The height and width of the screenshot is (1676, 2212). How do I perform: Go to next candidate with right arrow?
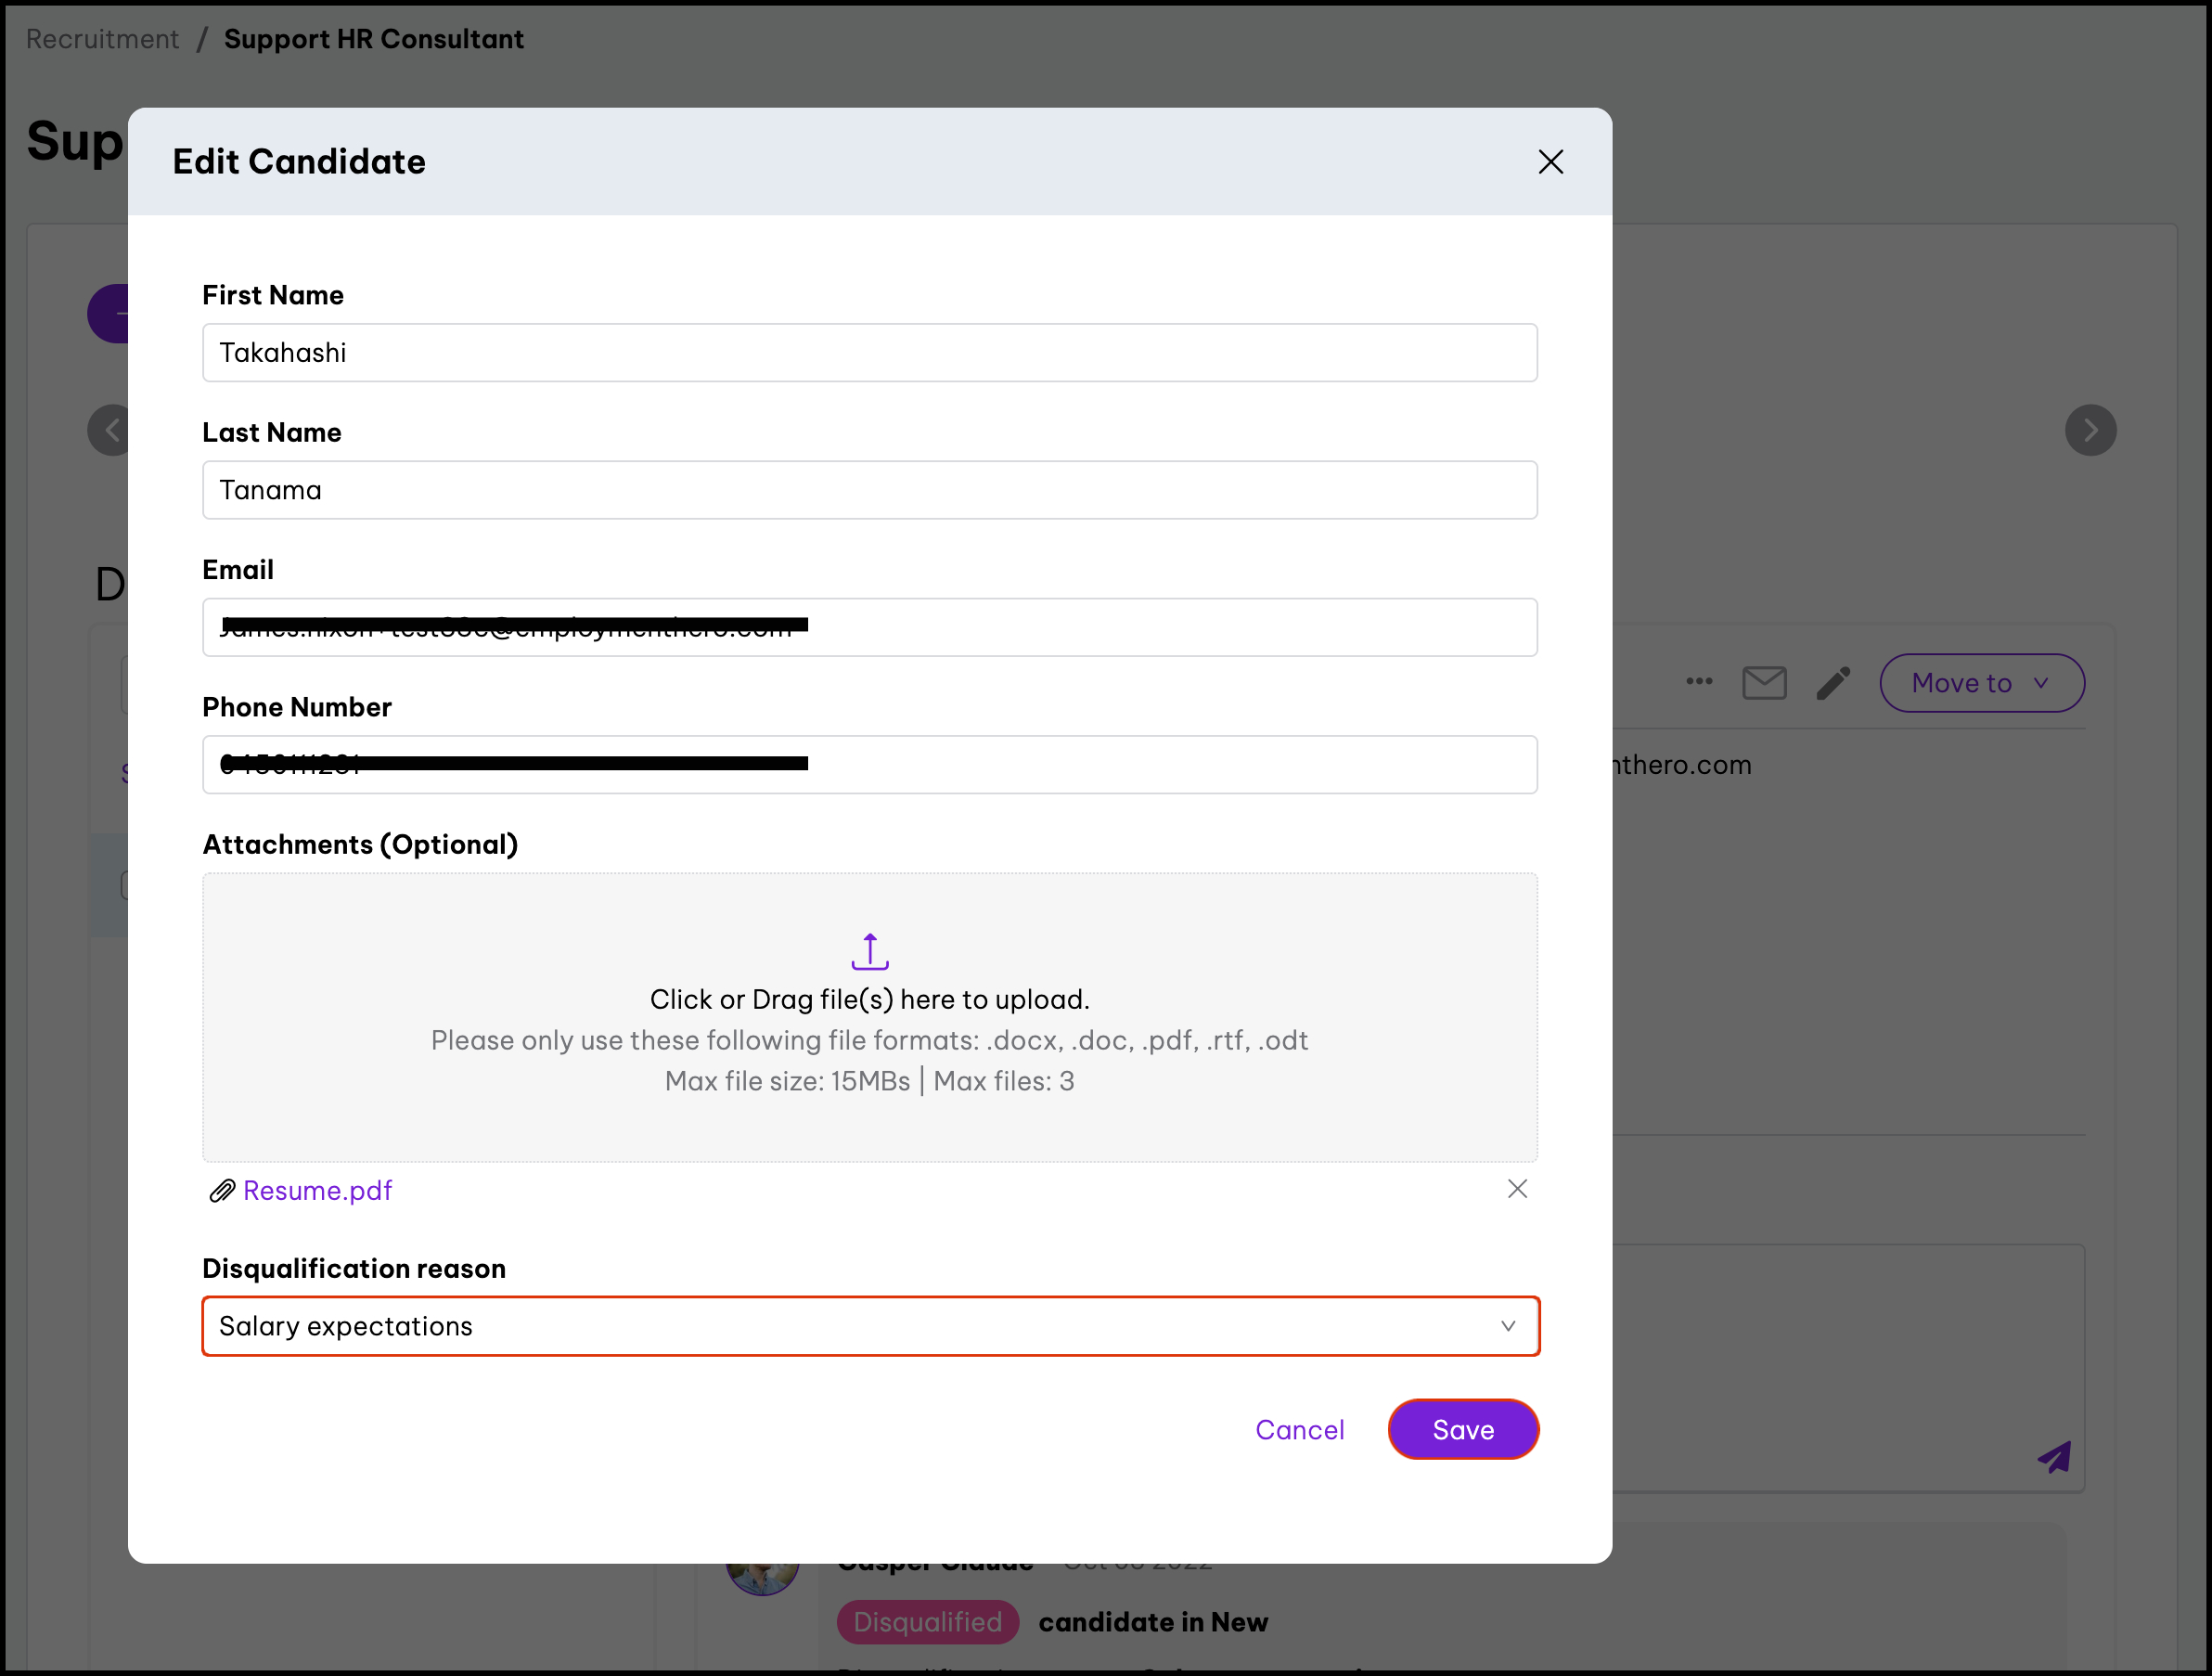tap(2090, 431)
